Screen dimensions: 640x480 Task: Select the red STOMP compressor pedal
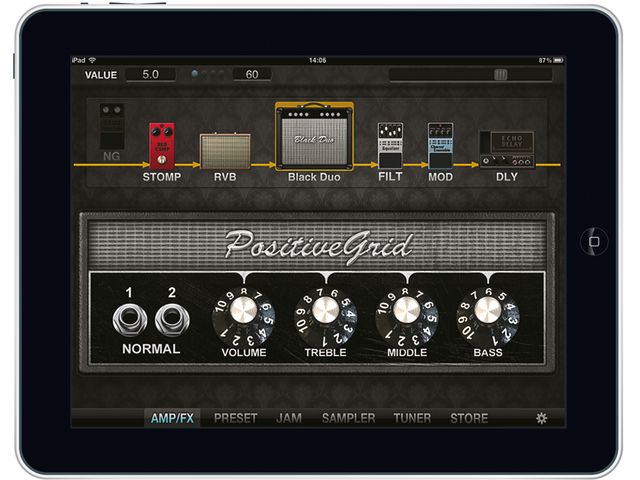tap(162, 146)
